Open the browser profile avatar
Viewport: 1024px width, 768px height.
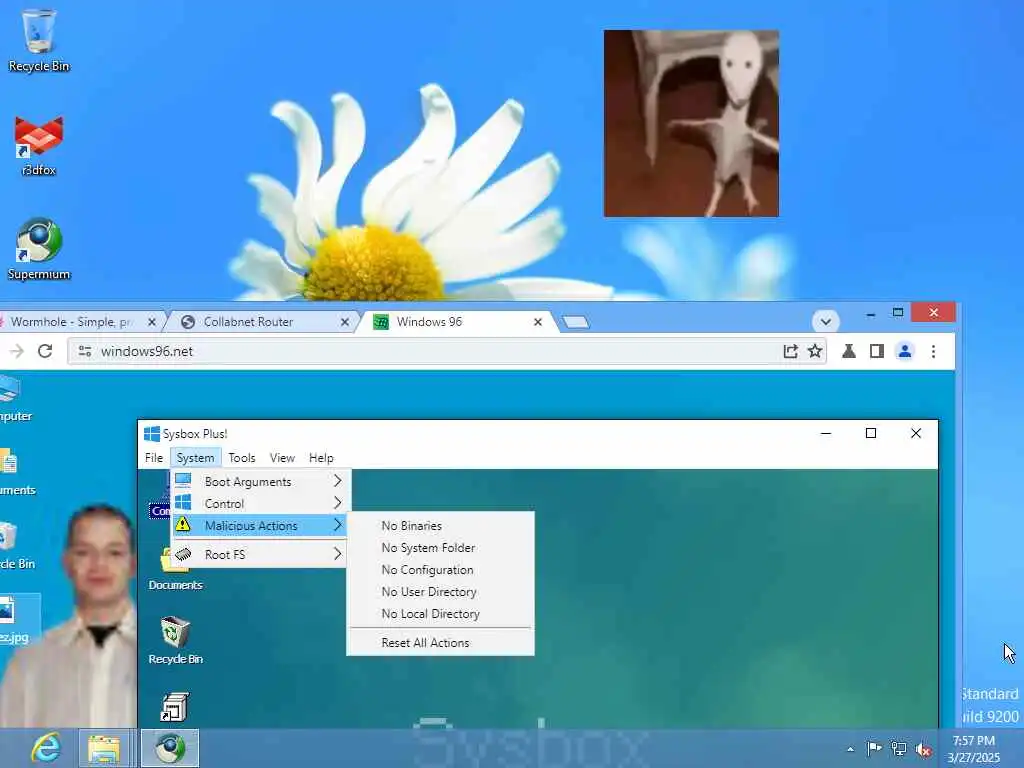pos(904,351)
